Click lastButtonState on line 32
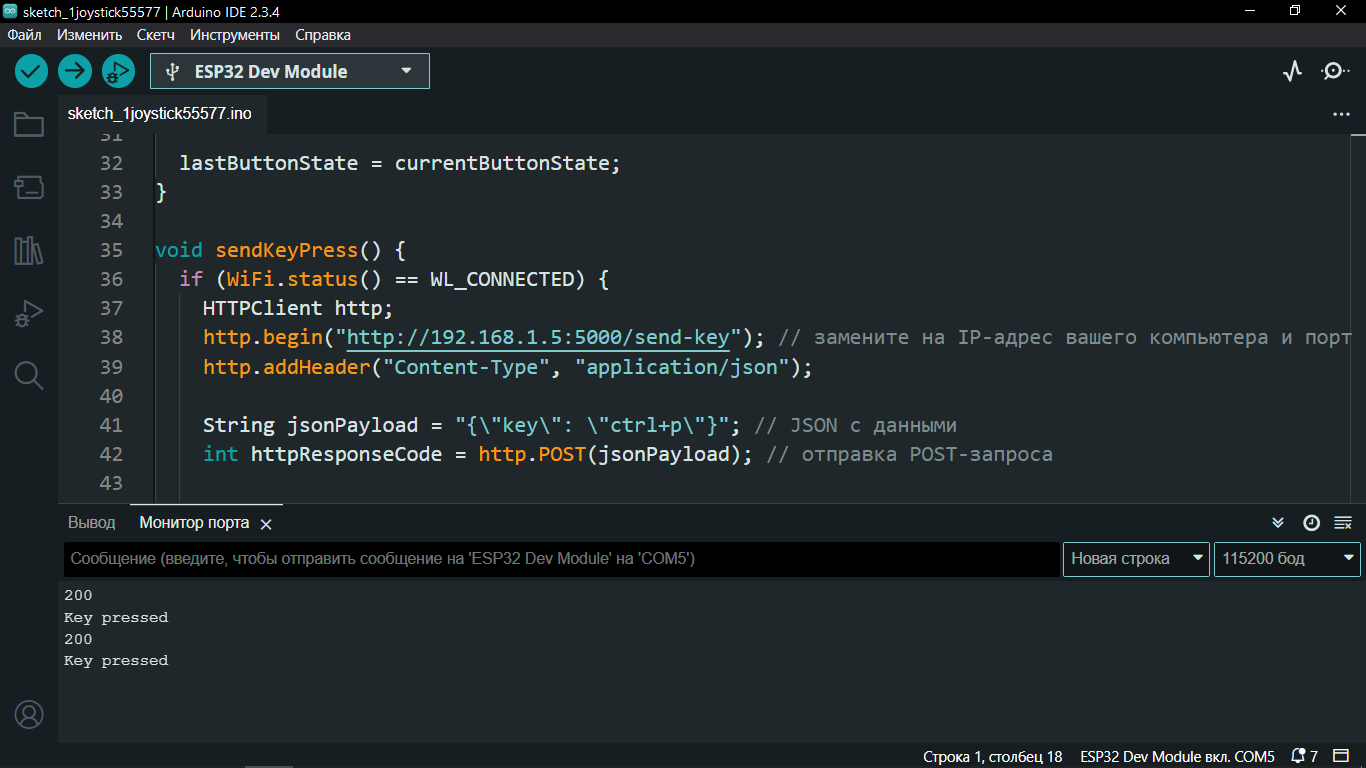 coord(269,163)
